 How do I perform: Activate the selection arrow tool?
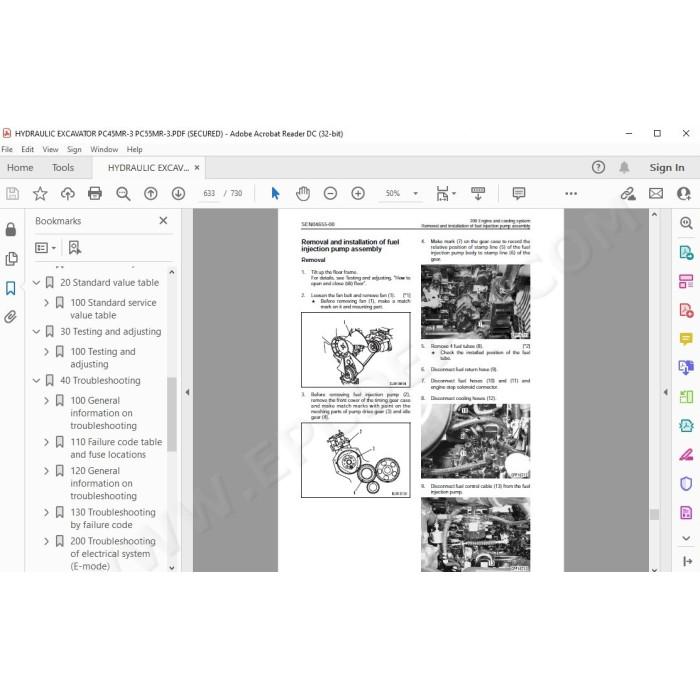tap(275, 193)
